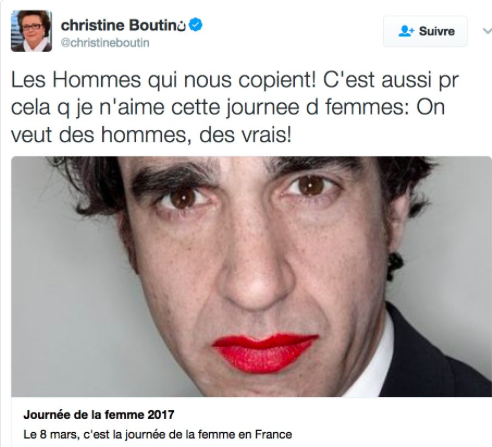This screenshot has width=492, height=447.
Task: Click the @christineboutin handle
Action: pos(105,43)
